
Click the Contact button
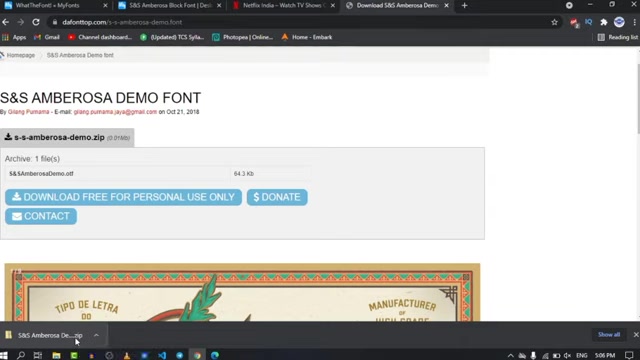point(41,216)
